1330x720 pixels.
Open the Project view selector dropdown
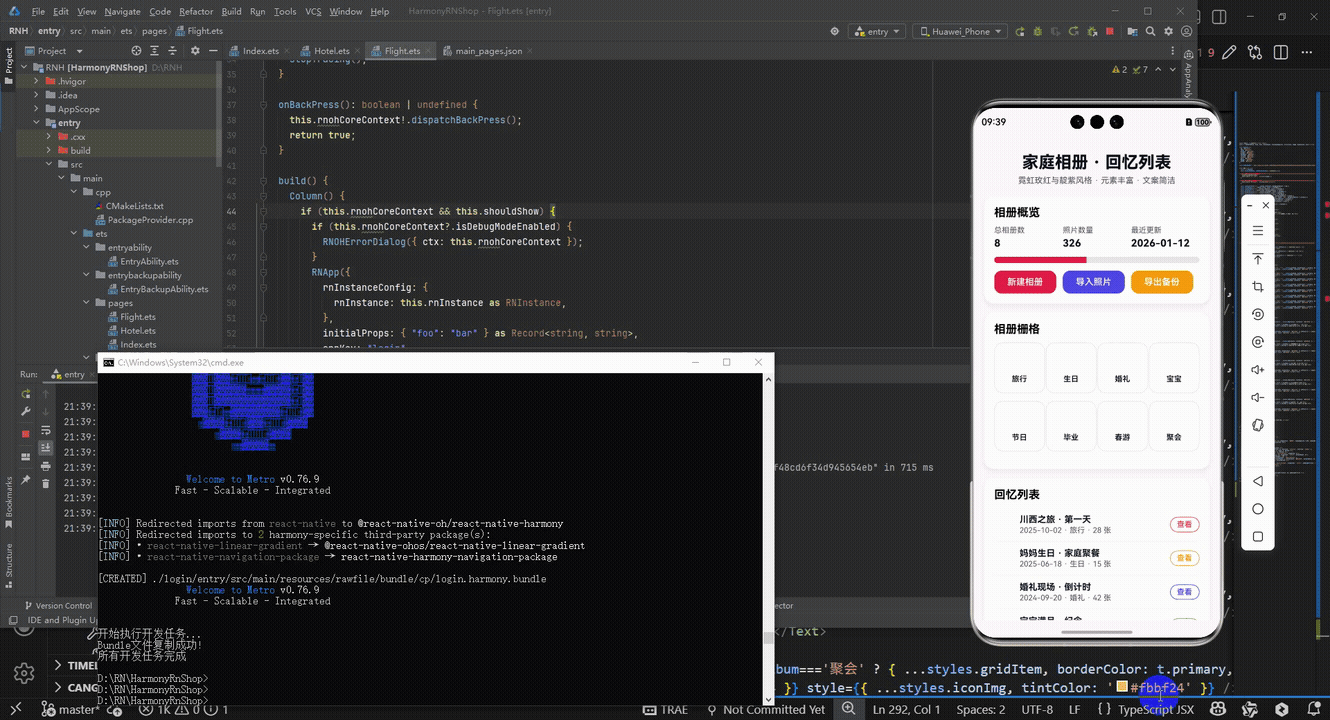click(x=52, y=51)
